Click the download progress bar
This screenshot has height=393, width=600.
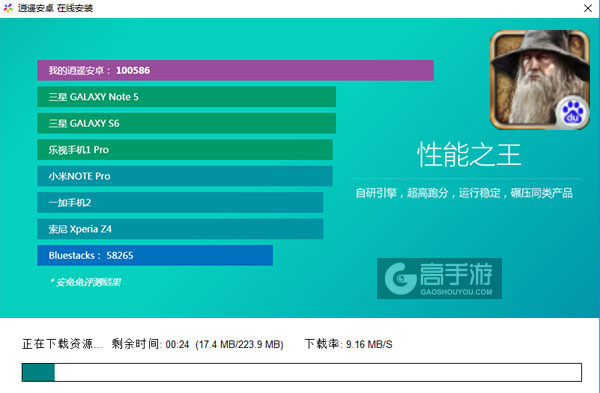pyautogui.click(x=302, y=372)
